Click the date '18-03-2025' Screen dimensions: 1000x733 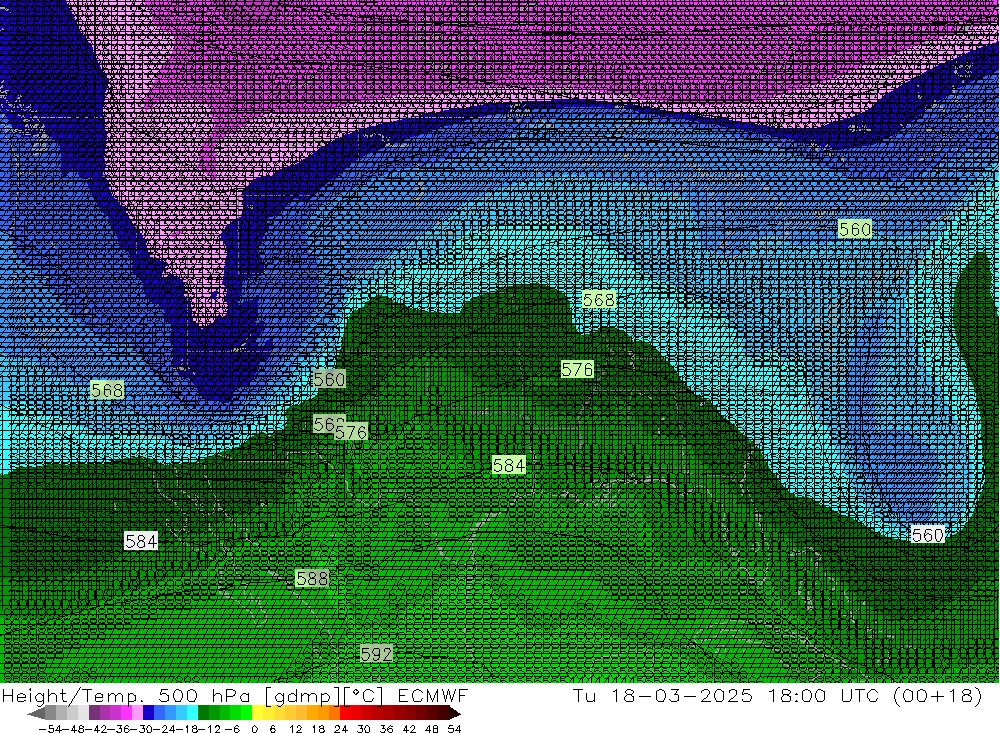pyautogui.click(x=682, y=695)
